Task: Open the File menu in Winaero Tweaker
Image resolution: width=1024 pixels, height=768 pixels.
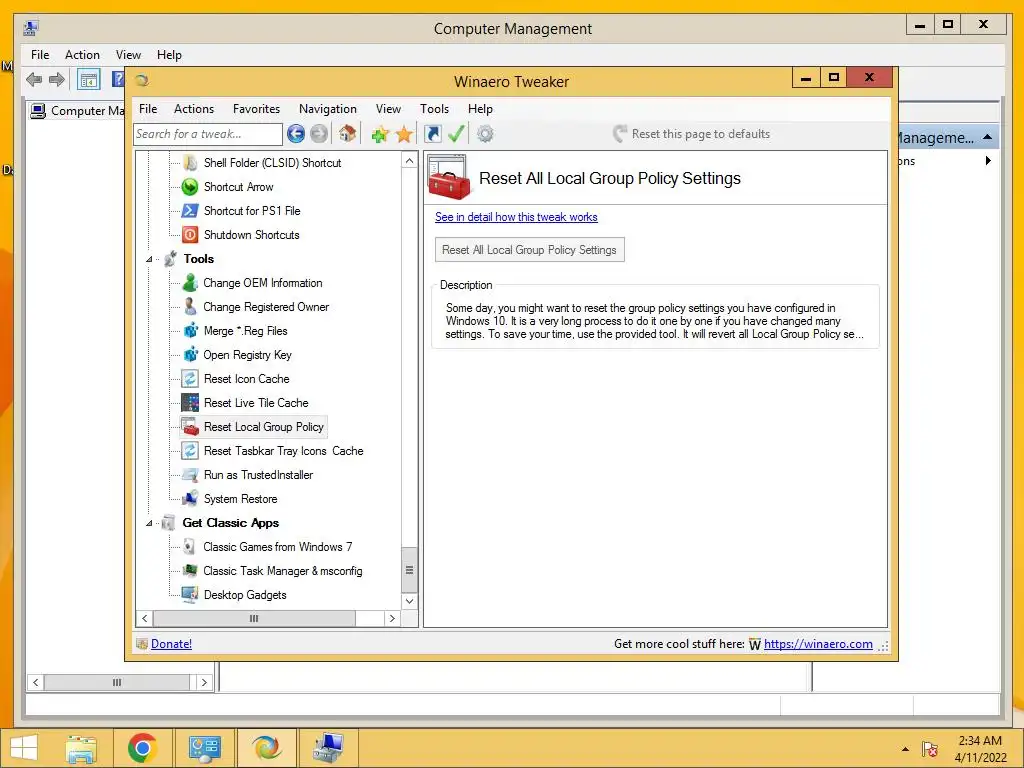Action: tap(148, 109)
